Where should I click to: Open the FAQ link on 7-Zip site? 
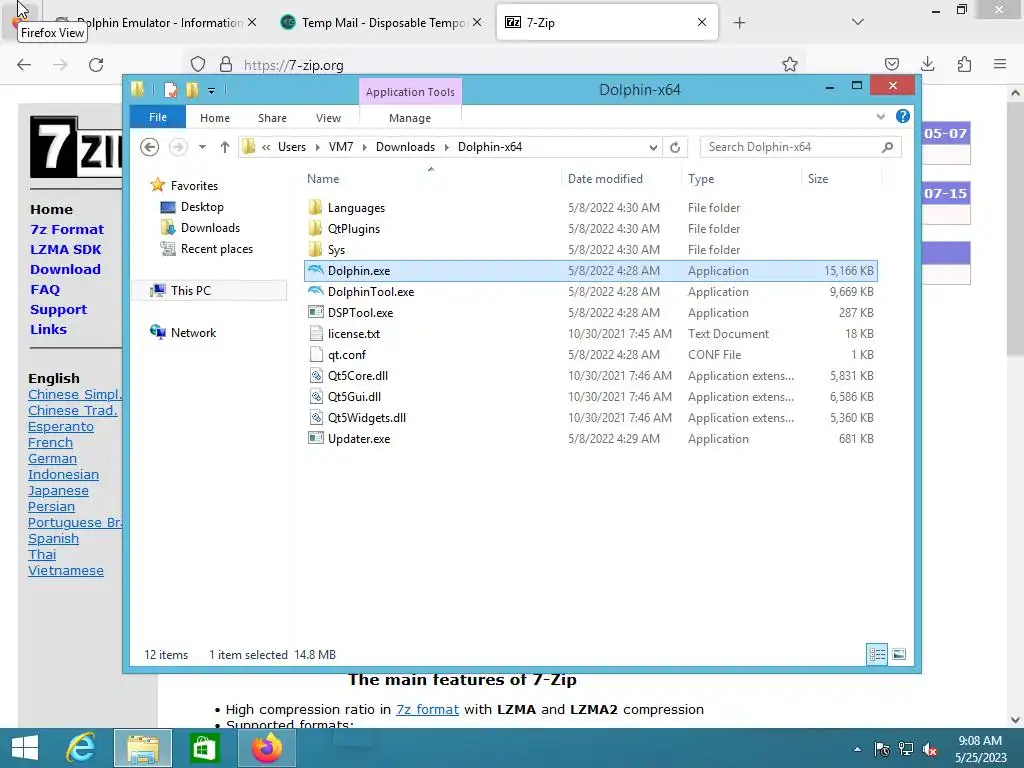pos(45,289)
